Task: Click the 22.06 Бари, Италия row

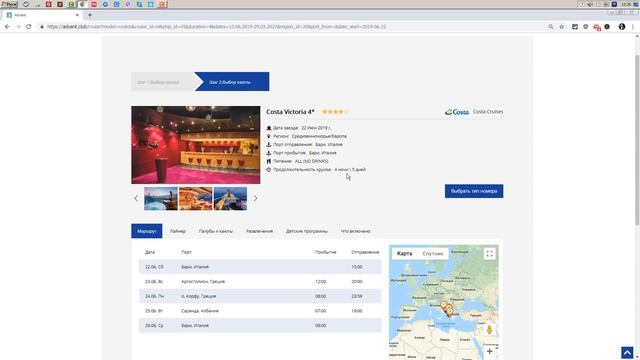Action: tap(260, 267)
